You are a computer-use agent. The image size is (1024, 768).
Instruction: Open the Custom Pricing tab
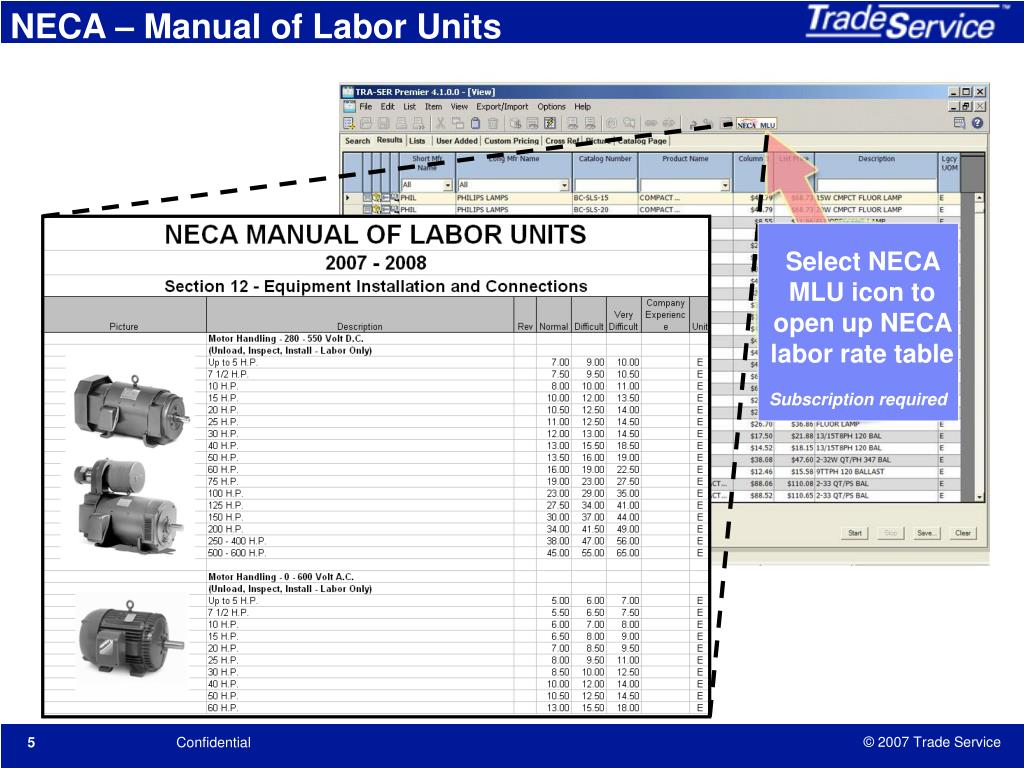point(511,141)
